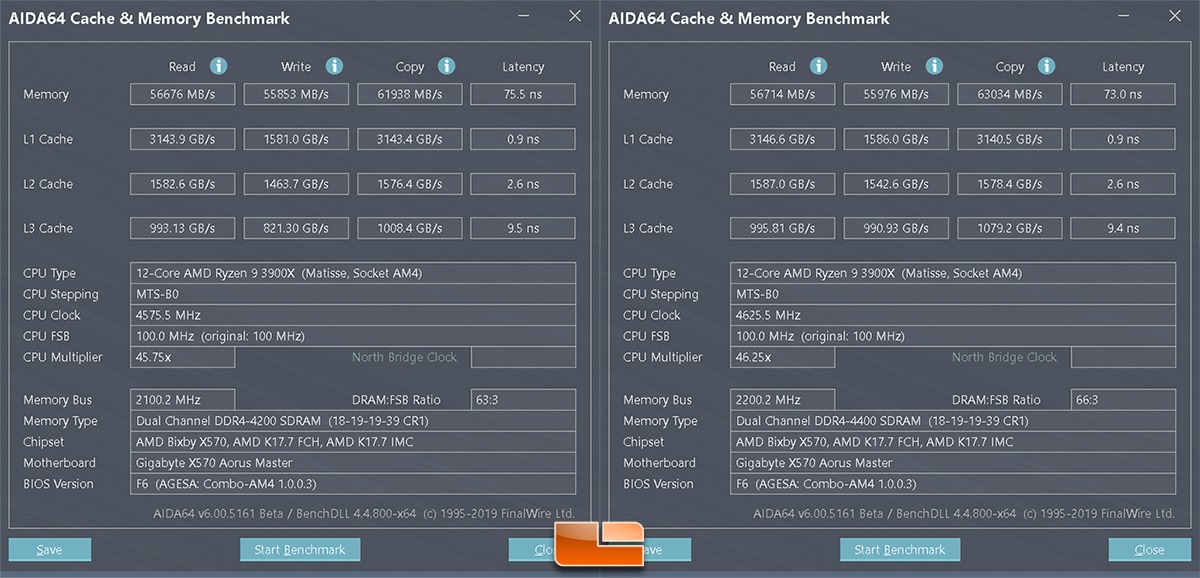
Task: Click Read info icon in right window
Action: (x=818, y=66)
